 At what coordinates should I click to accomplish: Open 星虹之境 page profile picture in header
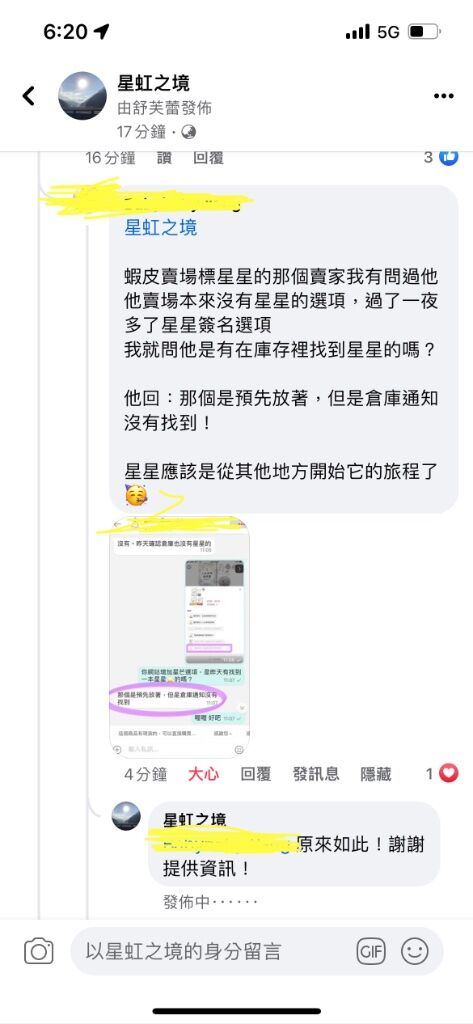82,96
